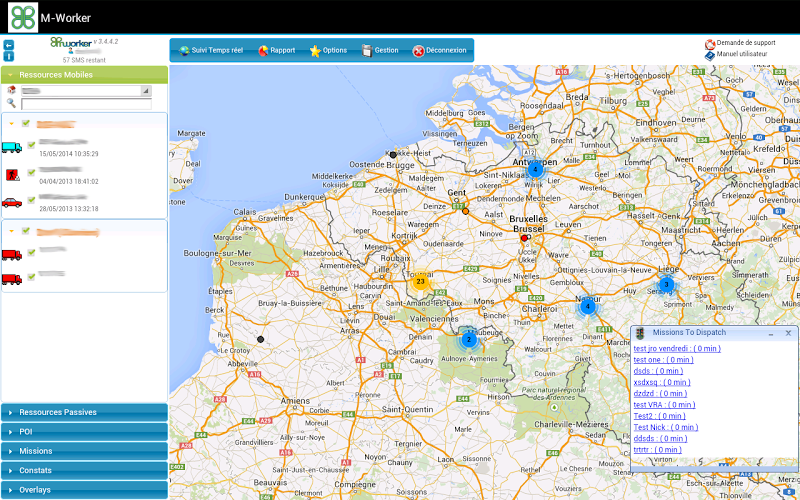The width and height of the screenshot is (800, 500).
Task: Uncheck the resource dated 04/04/2013 18:41:02
Action: point(32,172)
